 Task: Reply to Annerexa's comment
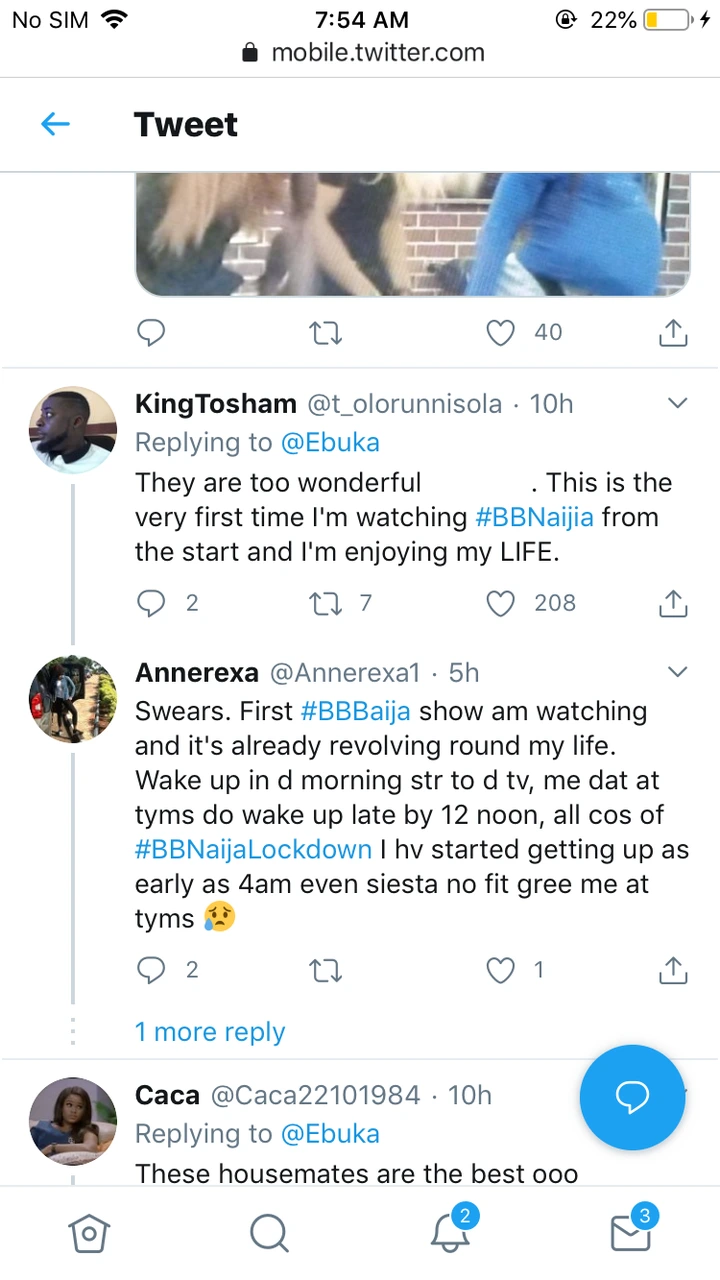[151, 969]
